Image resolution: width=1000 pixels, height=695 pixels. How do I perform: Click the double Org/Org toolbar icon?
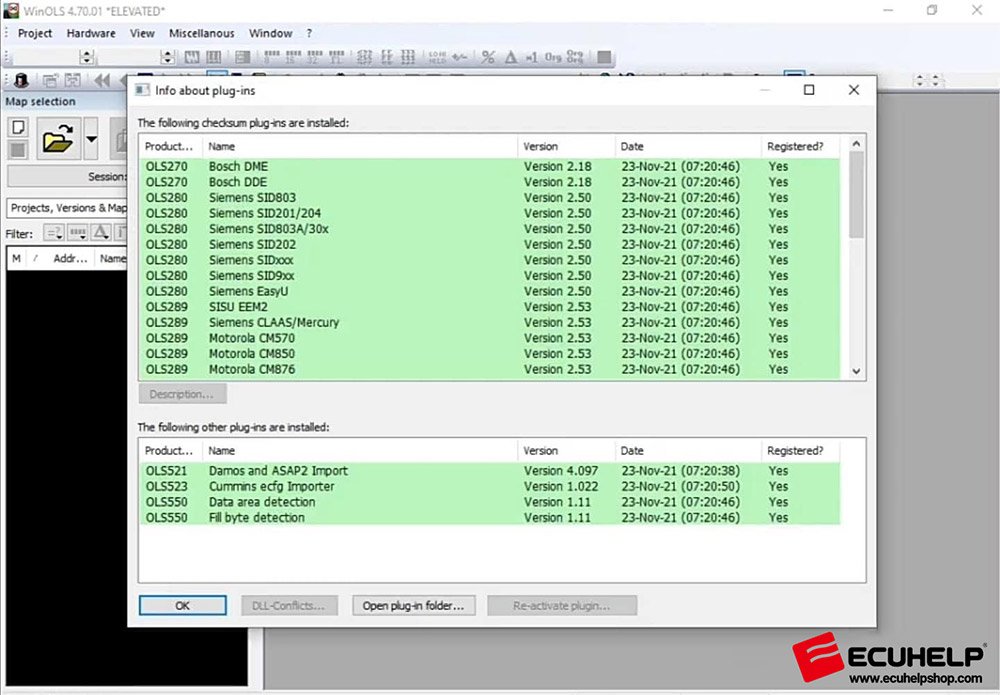click(x=575, y=57)
